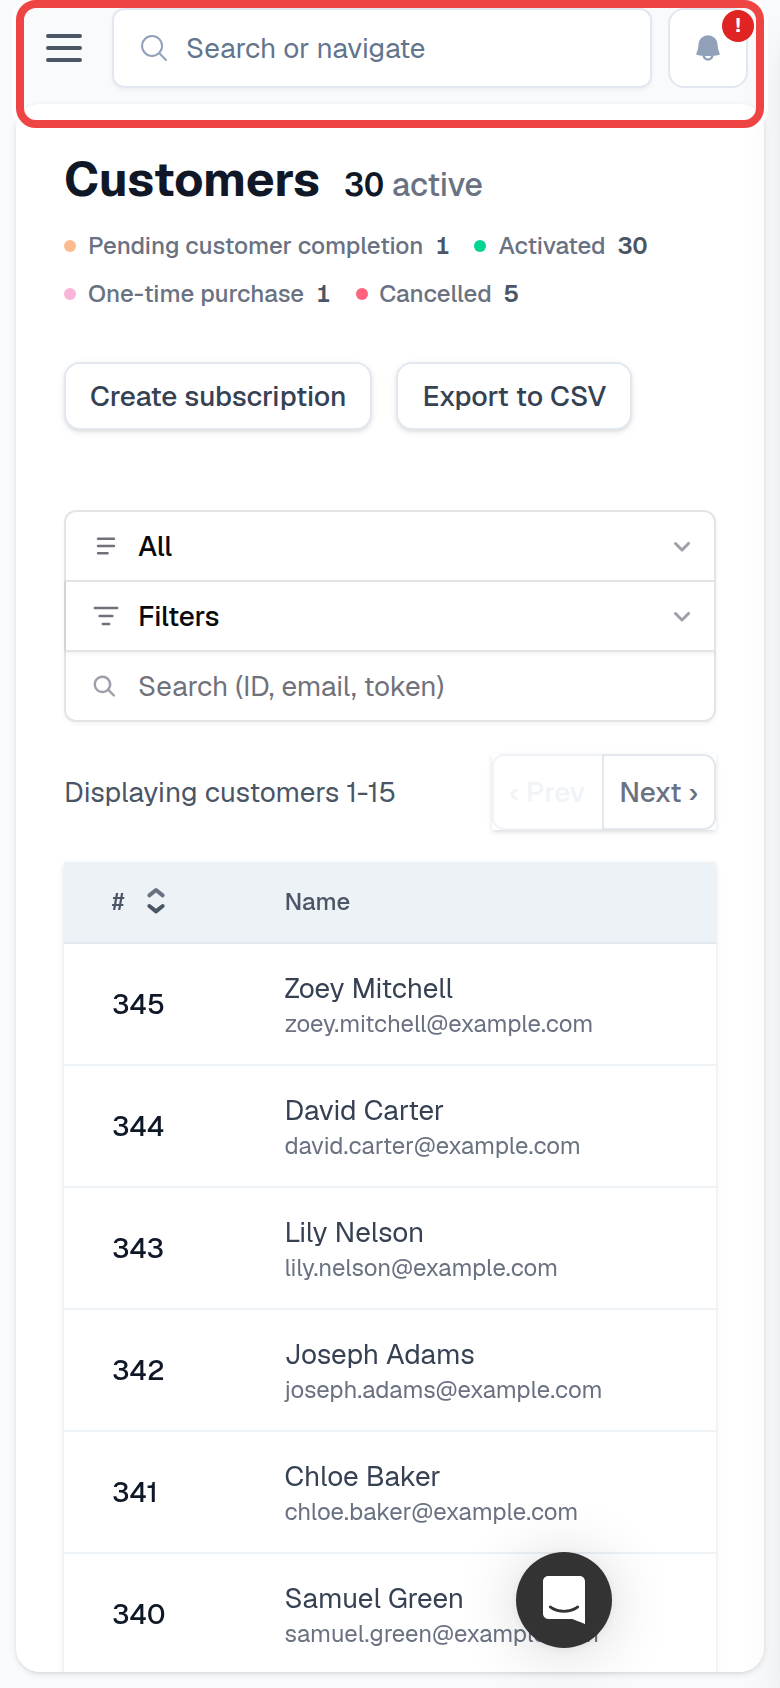The height and width of the screenshot is (1688, 780).
Task: Filter by Pending customer completion status
Action: (x=257, y=246)
